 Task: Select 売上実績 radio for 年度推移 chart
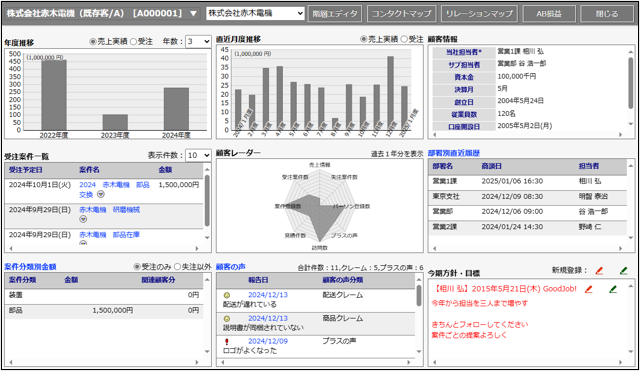click(x=93, y=42)
